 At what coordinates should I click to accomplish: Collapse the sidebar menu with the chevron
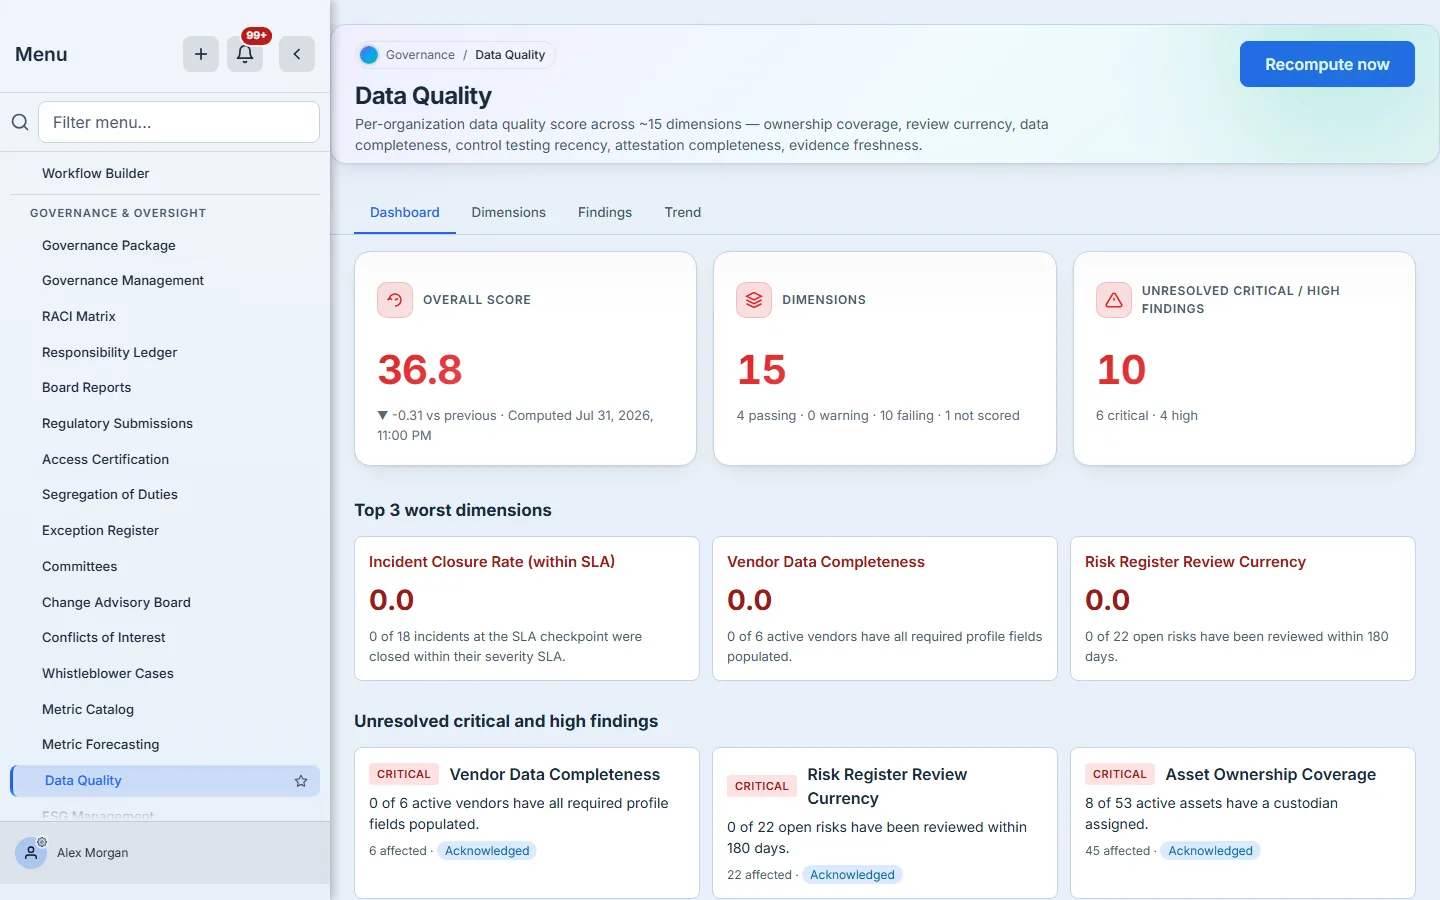[x=297, y=54]
